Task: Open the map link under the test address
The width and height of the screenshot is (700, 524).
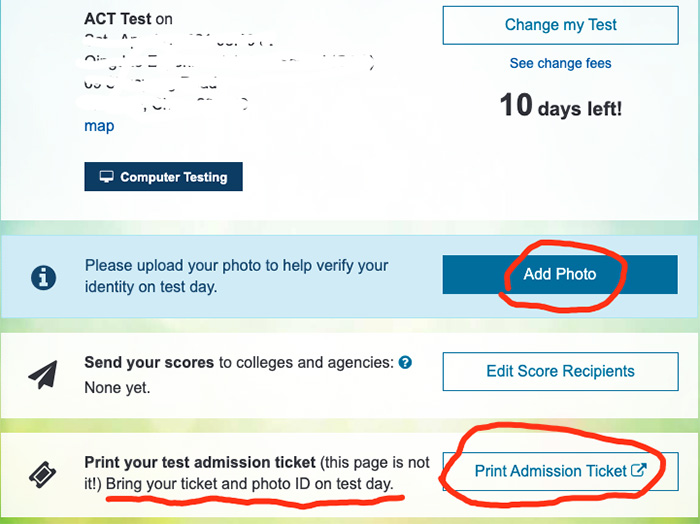Action: tap(99, 126)
